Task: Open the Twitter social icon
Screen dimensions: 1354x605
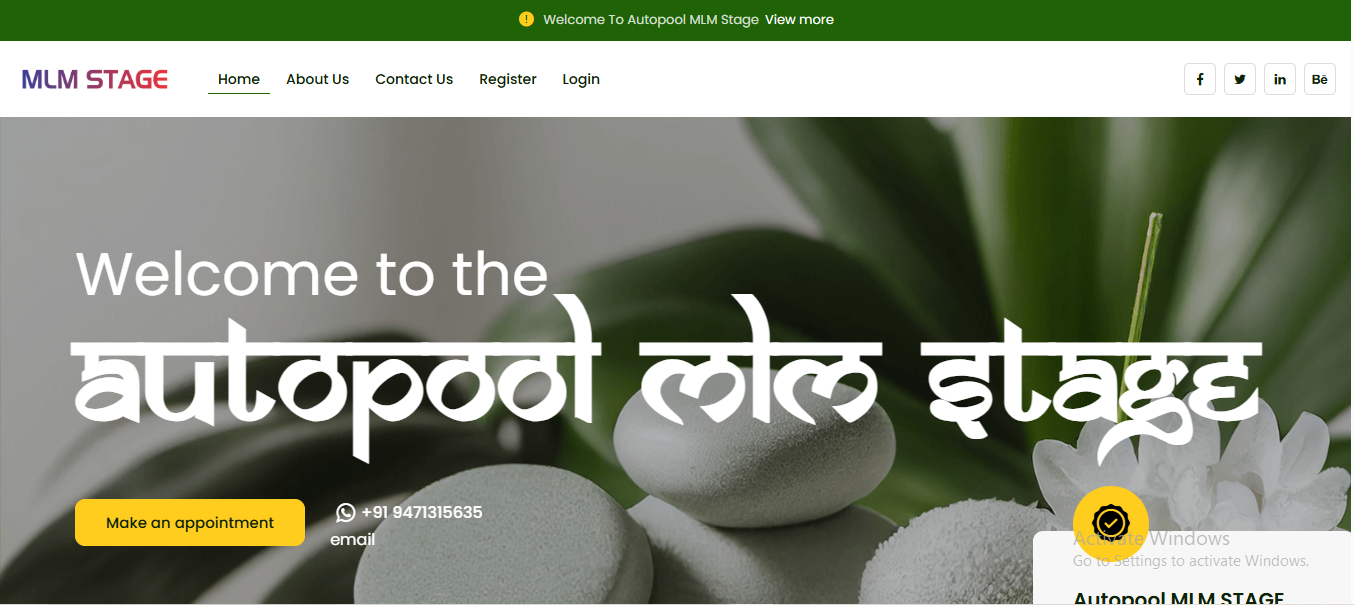Action: point(1239,79)
